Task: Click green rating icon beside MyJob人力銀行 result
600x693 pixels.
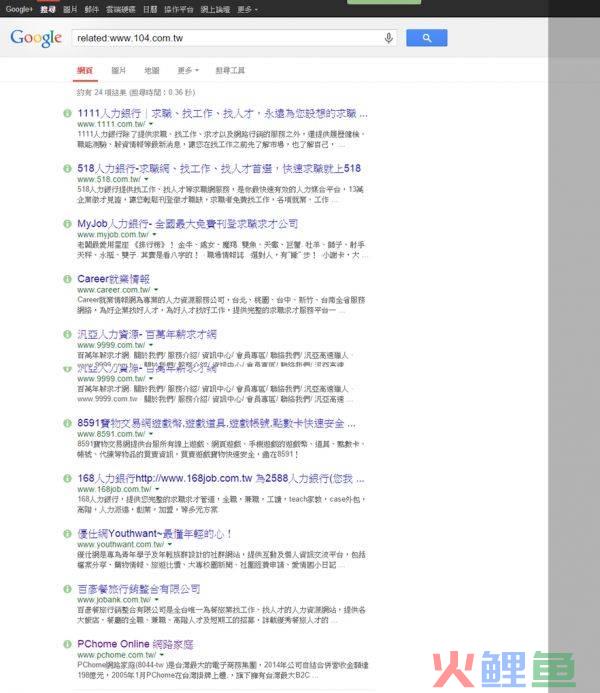Action: [x=67, y=224]
